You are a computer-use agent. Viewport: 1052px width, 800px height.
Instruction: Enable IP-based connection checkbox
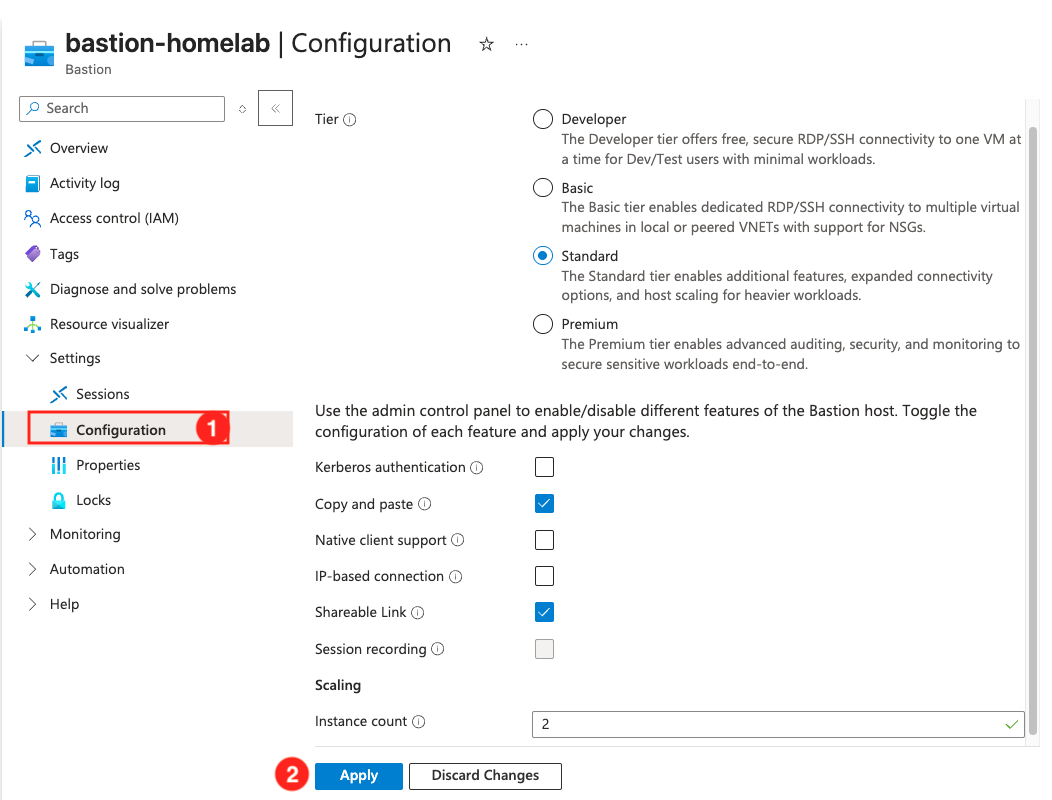click(x=544, y=576)
